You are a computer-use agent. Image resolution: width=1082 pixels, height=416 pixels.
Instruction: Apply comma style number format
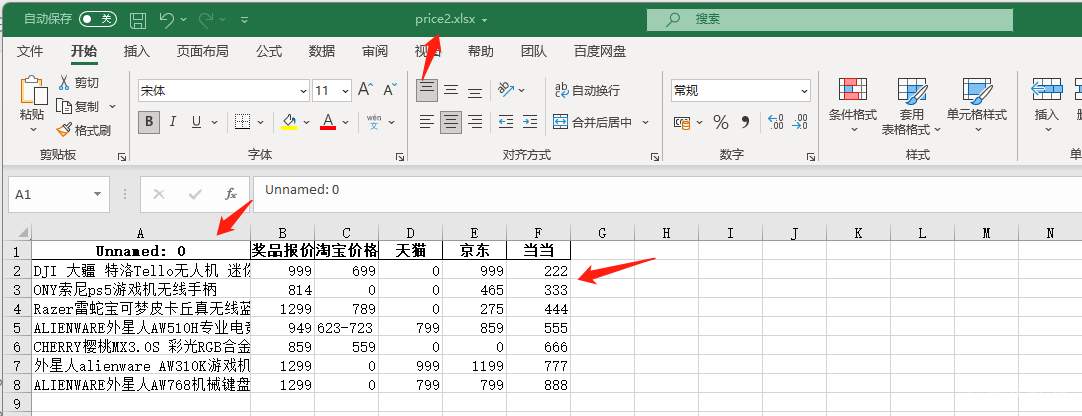[x=745, y=123]
